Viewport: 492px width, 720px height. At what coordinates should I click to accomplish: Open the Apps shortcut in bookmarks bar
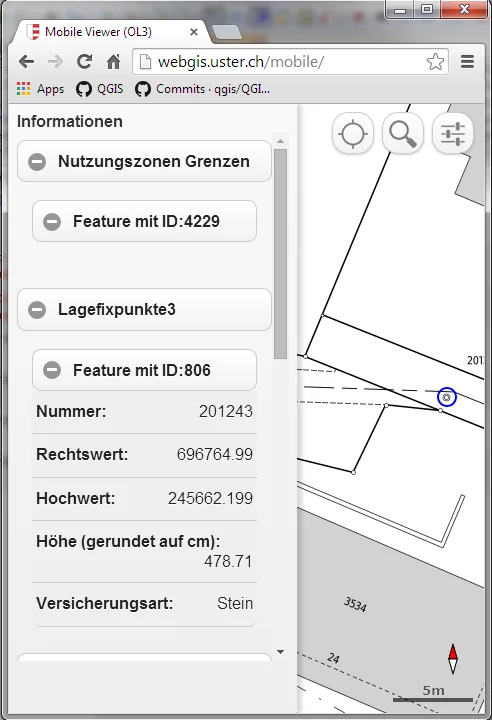(x=40, y=89)
